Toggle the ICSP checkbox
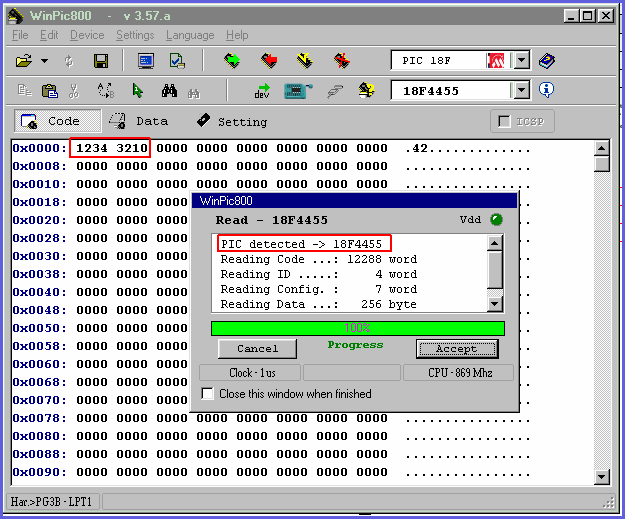The width and height of the screenshot is (625, 519). 504,121
